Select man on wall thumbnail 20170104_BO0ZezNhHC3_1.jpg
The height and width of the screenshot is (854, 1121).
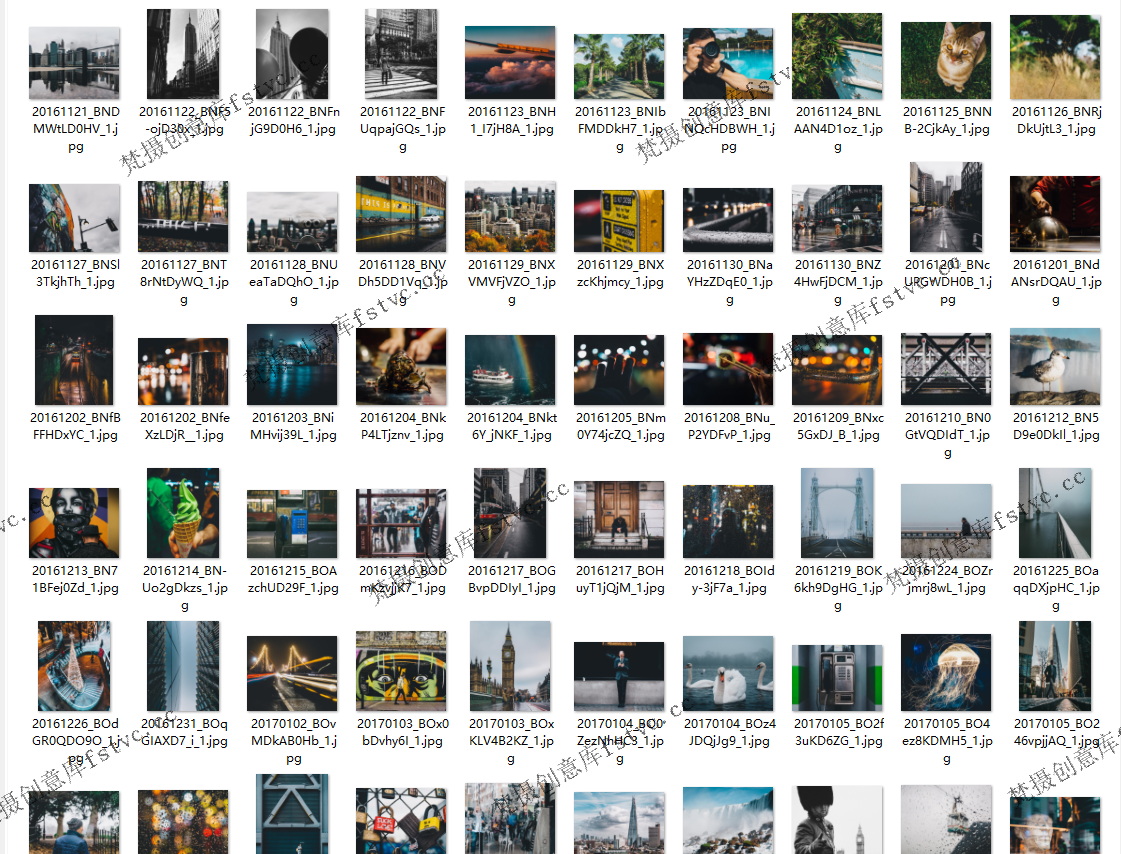tap(619, 675)
